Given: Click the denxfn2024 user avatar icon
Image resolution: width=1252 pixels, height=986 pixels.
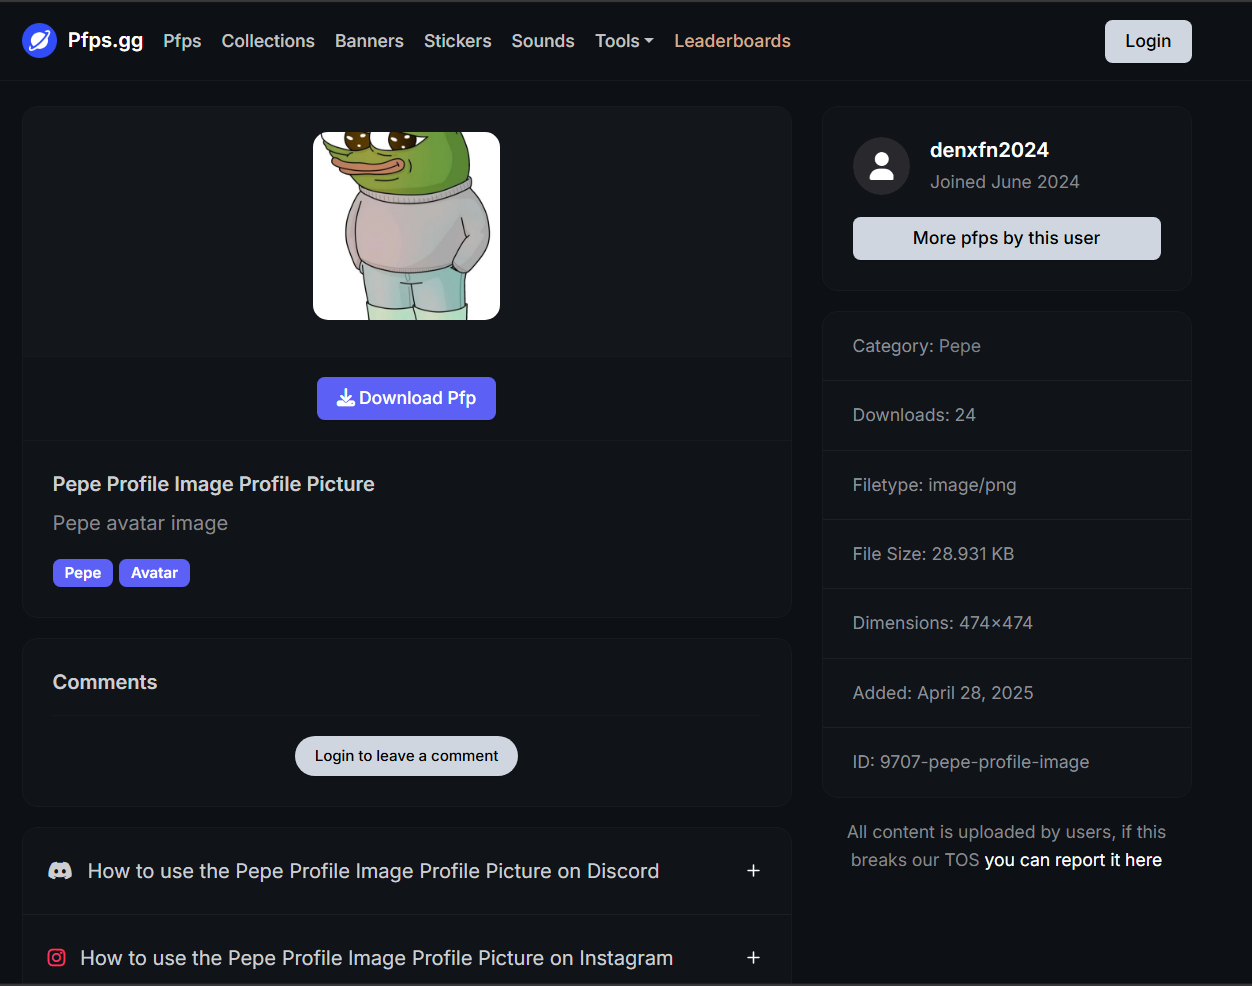Looking at the screenshot, I should pyautogui.click(x=881, y=166).
